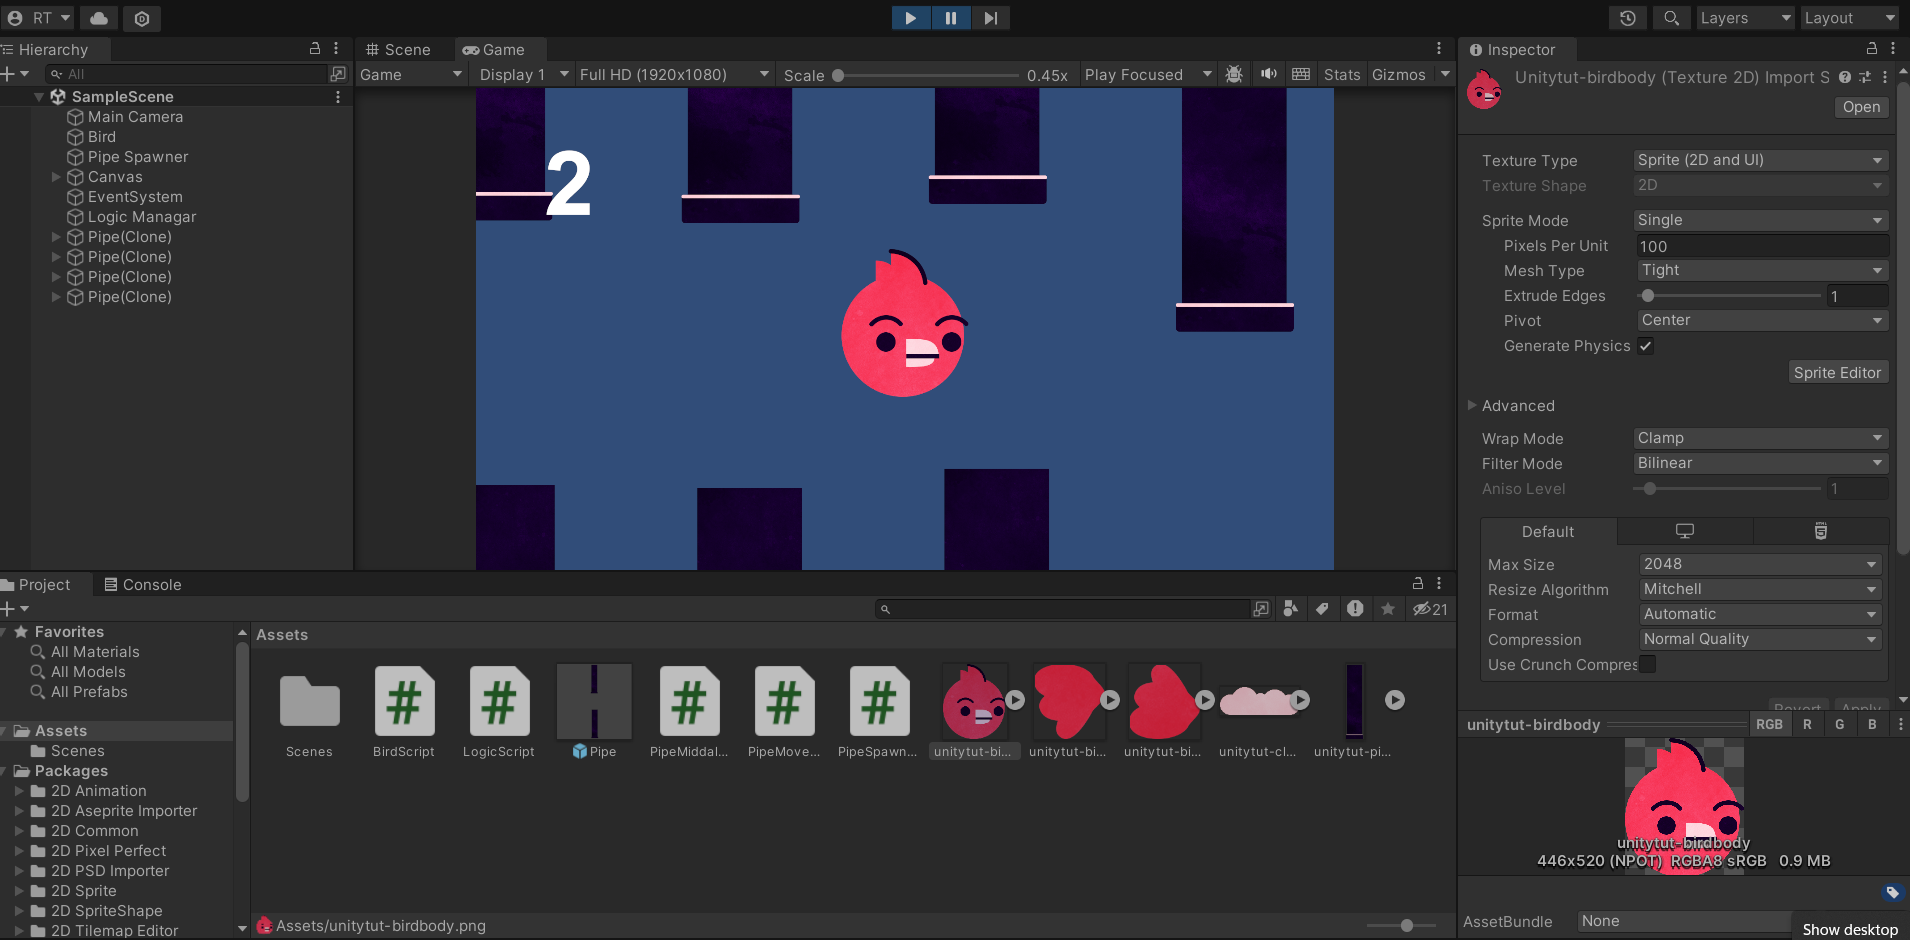Lock the Hierarchy panel
Screen dimensions: 1910x940
[315, 48]
